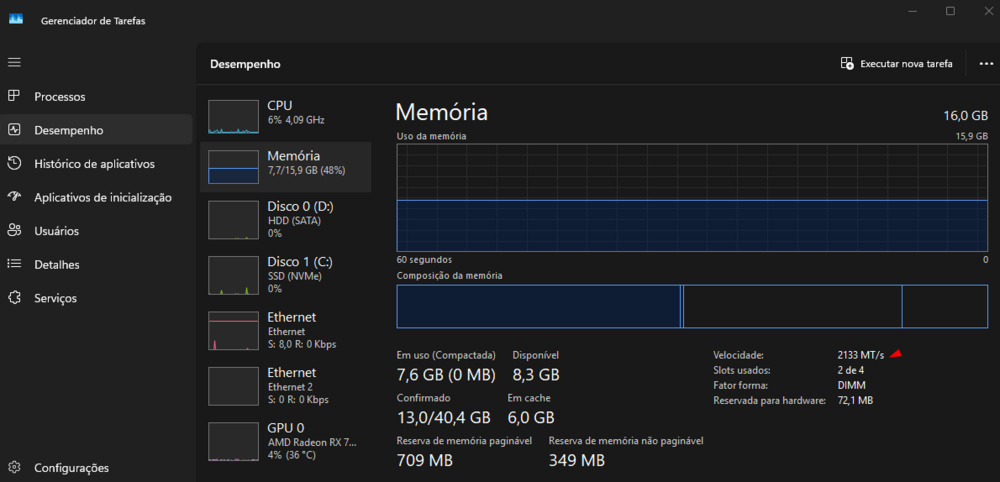Open Configurações gear icon

click(x=14, y=467)
